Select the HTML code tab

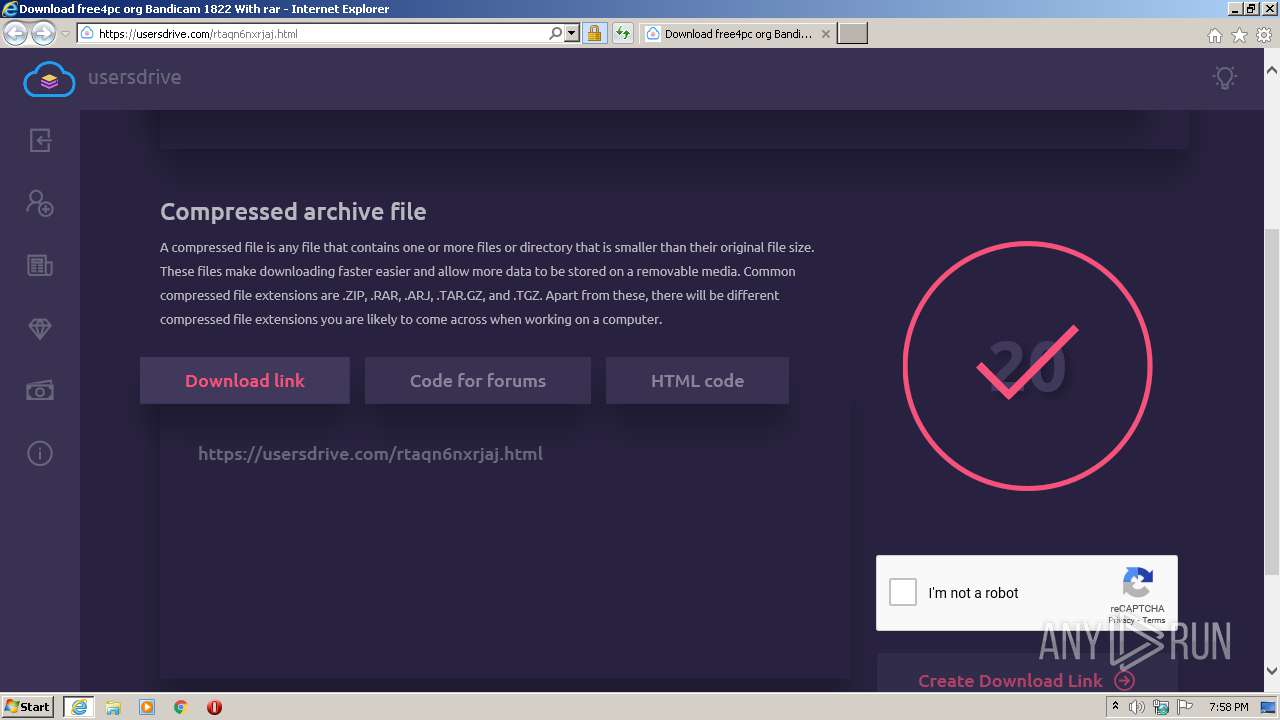[x=697, y=381]
